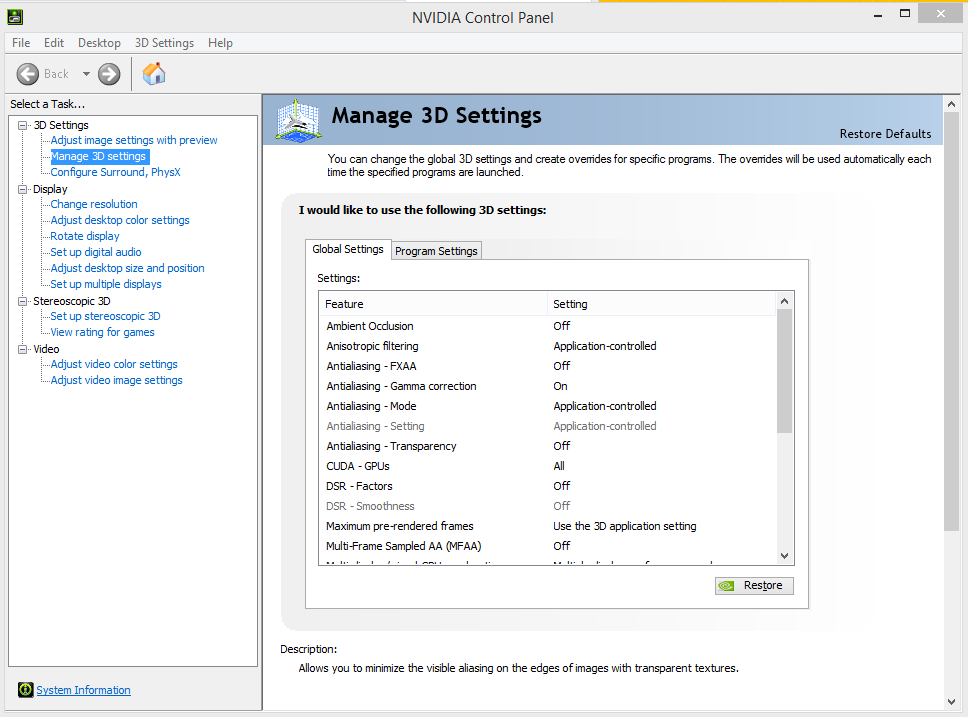968x717 pixels.
Task: Open Rotate display task
Action: [x=85, y=237]
